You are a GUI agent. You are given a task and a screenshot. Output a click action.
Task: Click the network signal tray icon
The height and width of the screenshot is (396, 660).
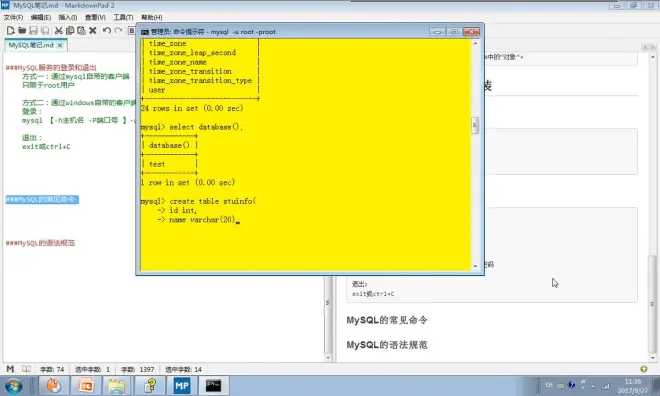click(605, 385)
